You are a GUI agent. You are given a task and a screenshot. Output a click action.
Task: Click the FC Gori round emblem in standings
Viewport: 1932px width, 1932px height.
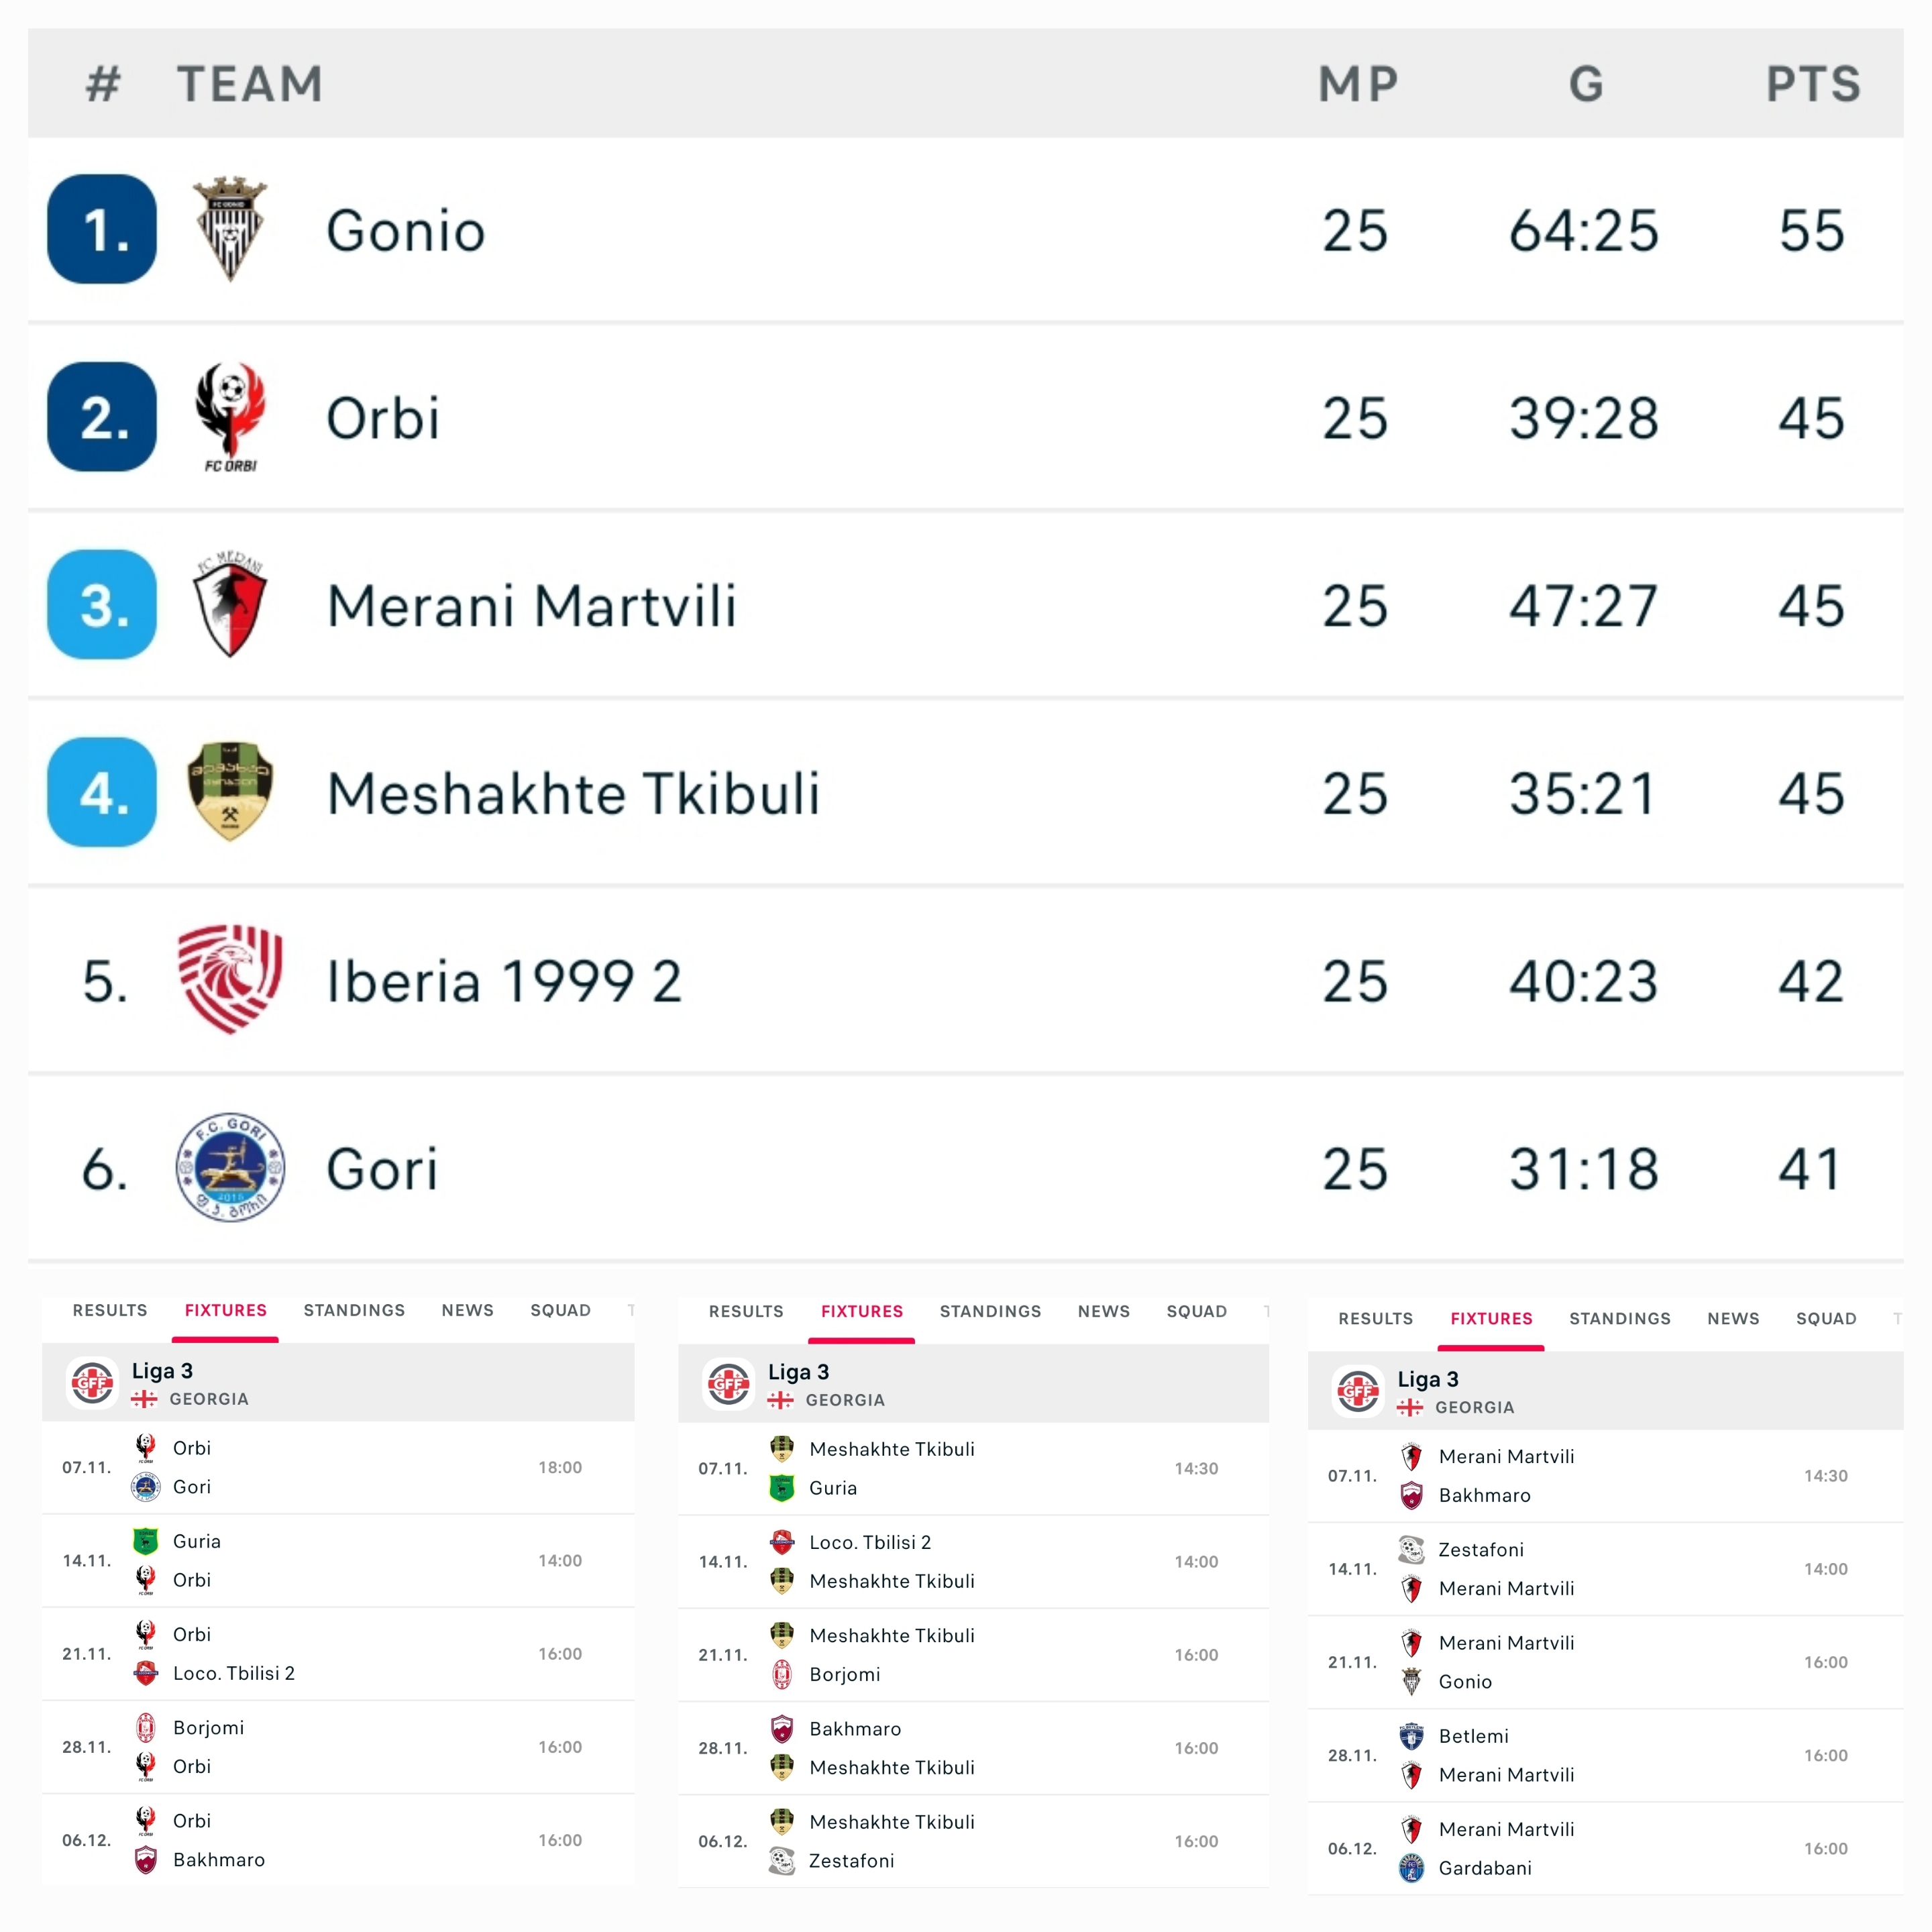pyautogui.click(x=230, y=1167)
